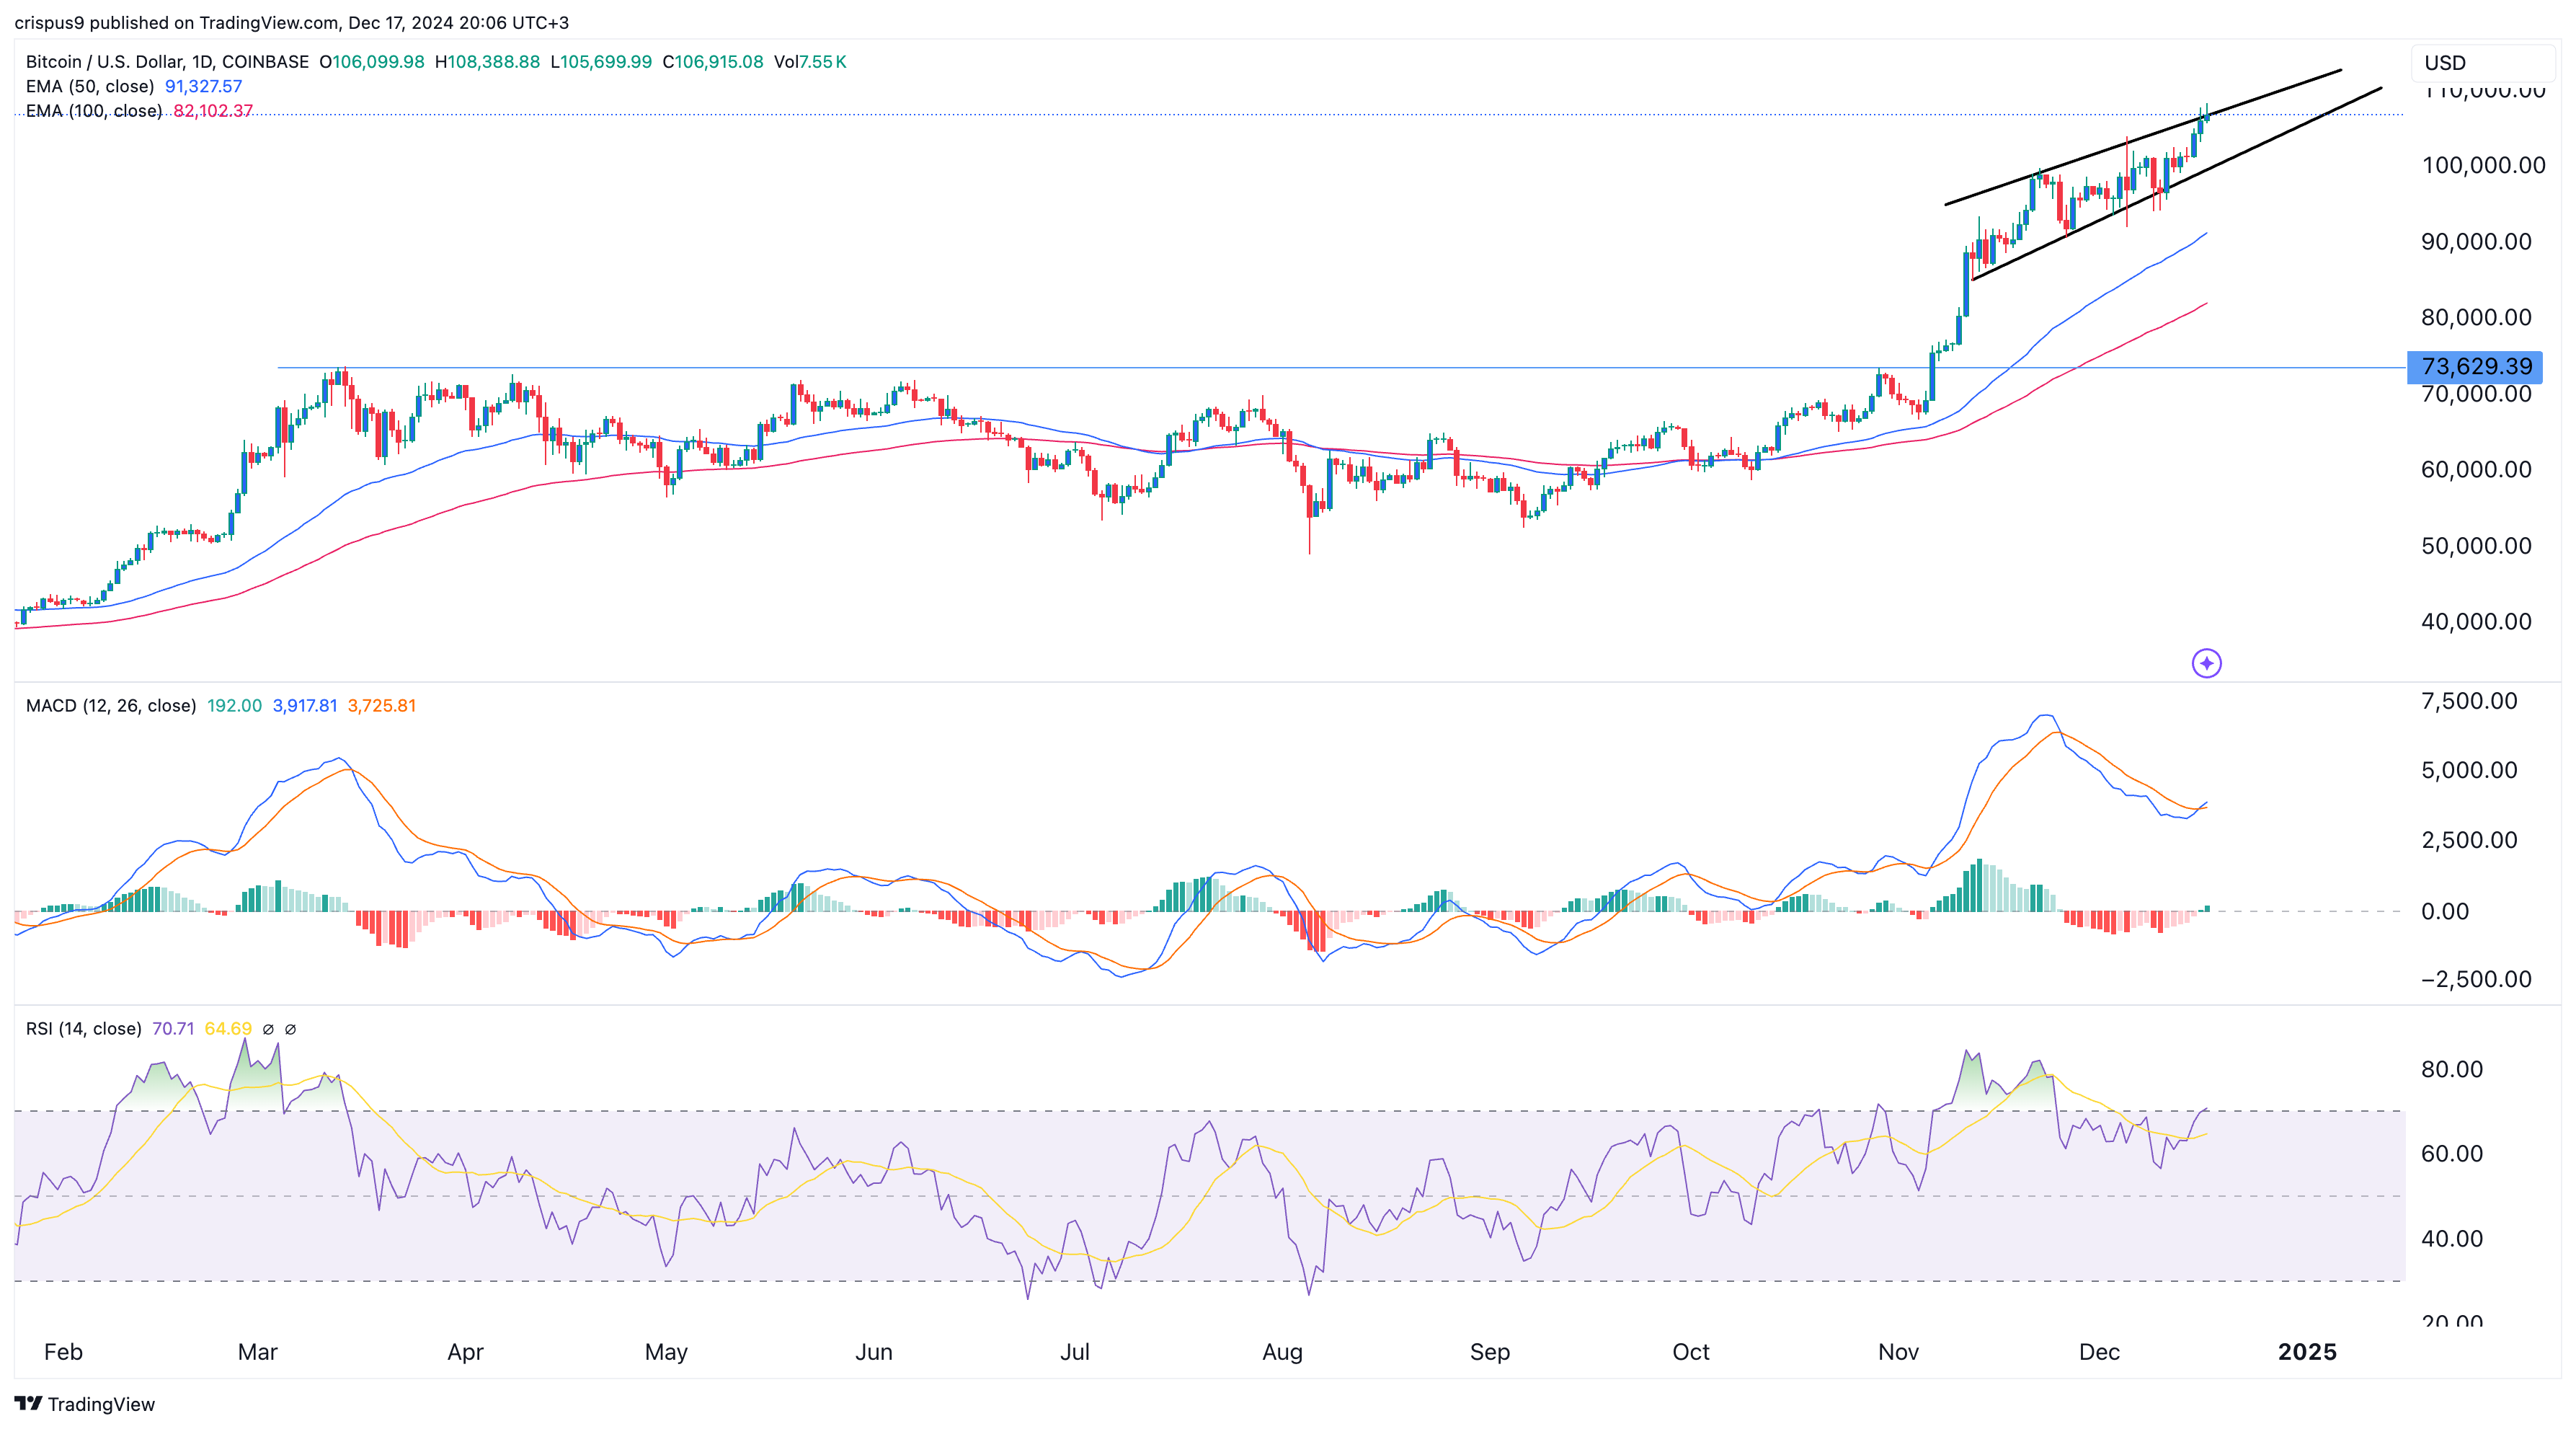Image resolution: width=2576 pixels, height=1429 pixels.
Task: Click the EMA (100, close) indicator label
Action: (x=94, y=111)
